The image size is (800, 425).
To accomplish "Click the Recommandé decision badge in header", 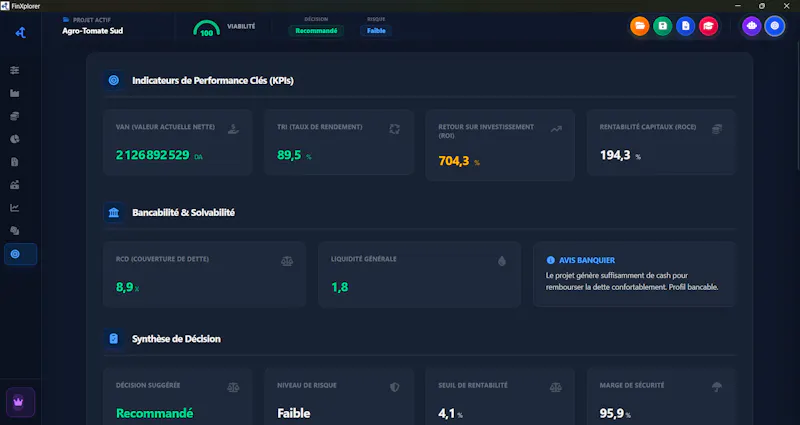I will click(316, 31).
